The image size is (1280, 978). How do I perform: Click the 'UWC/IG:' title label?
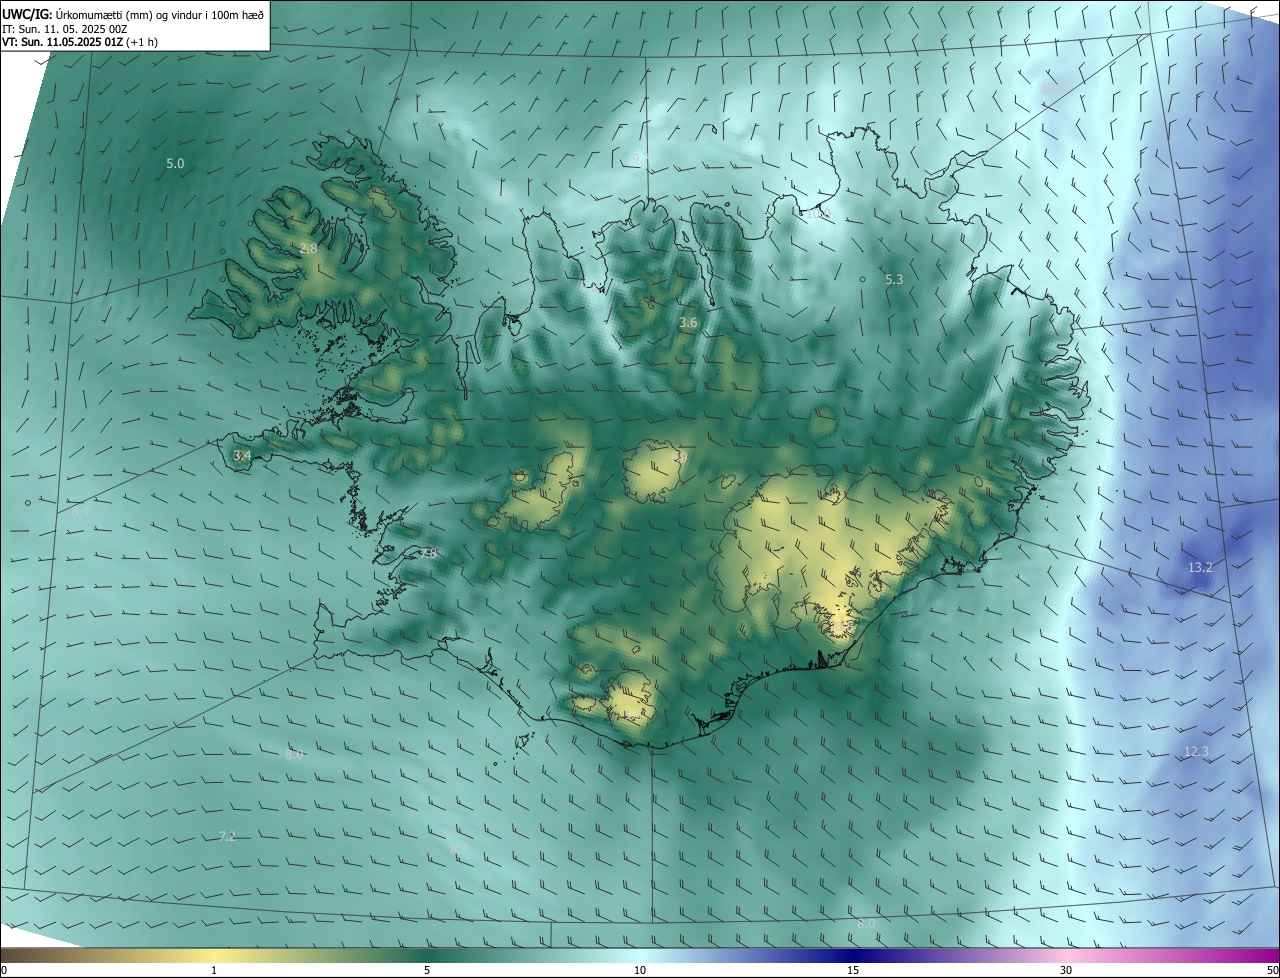click(27, 14)
